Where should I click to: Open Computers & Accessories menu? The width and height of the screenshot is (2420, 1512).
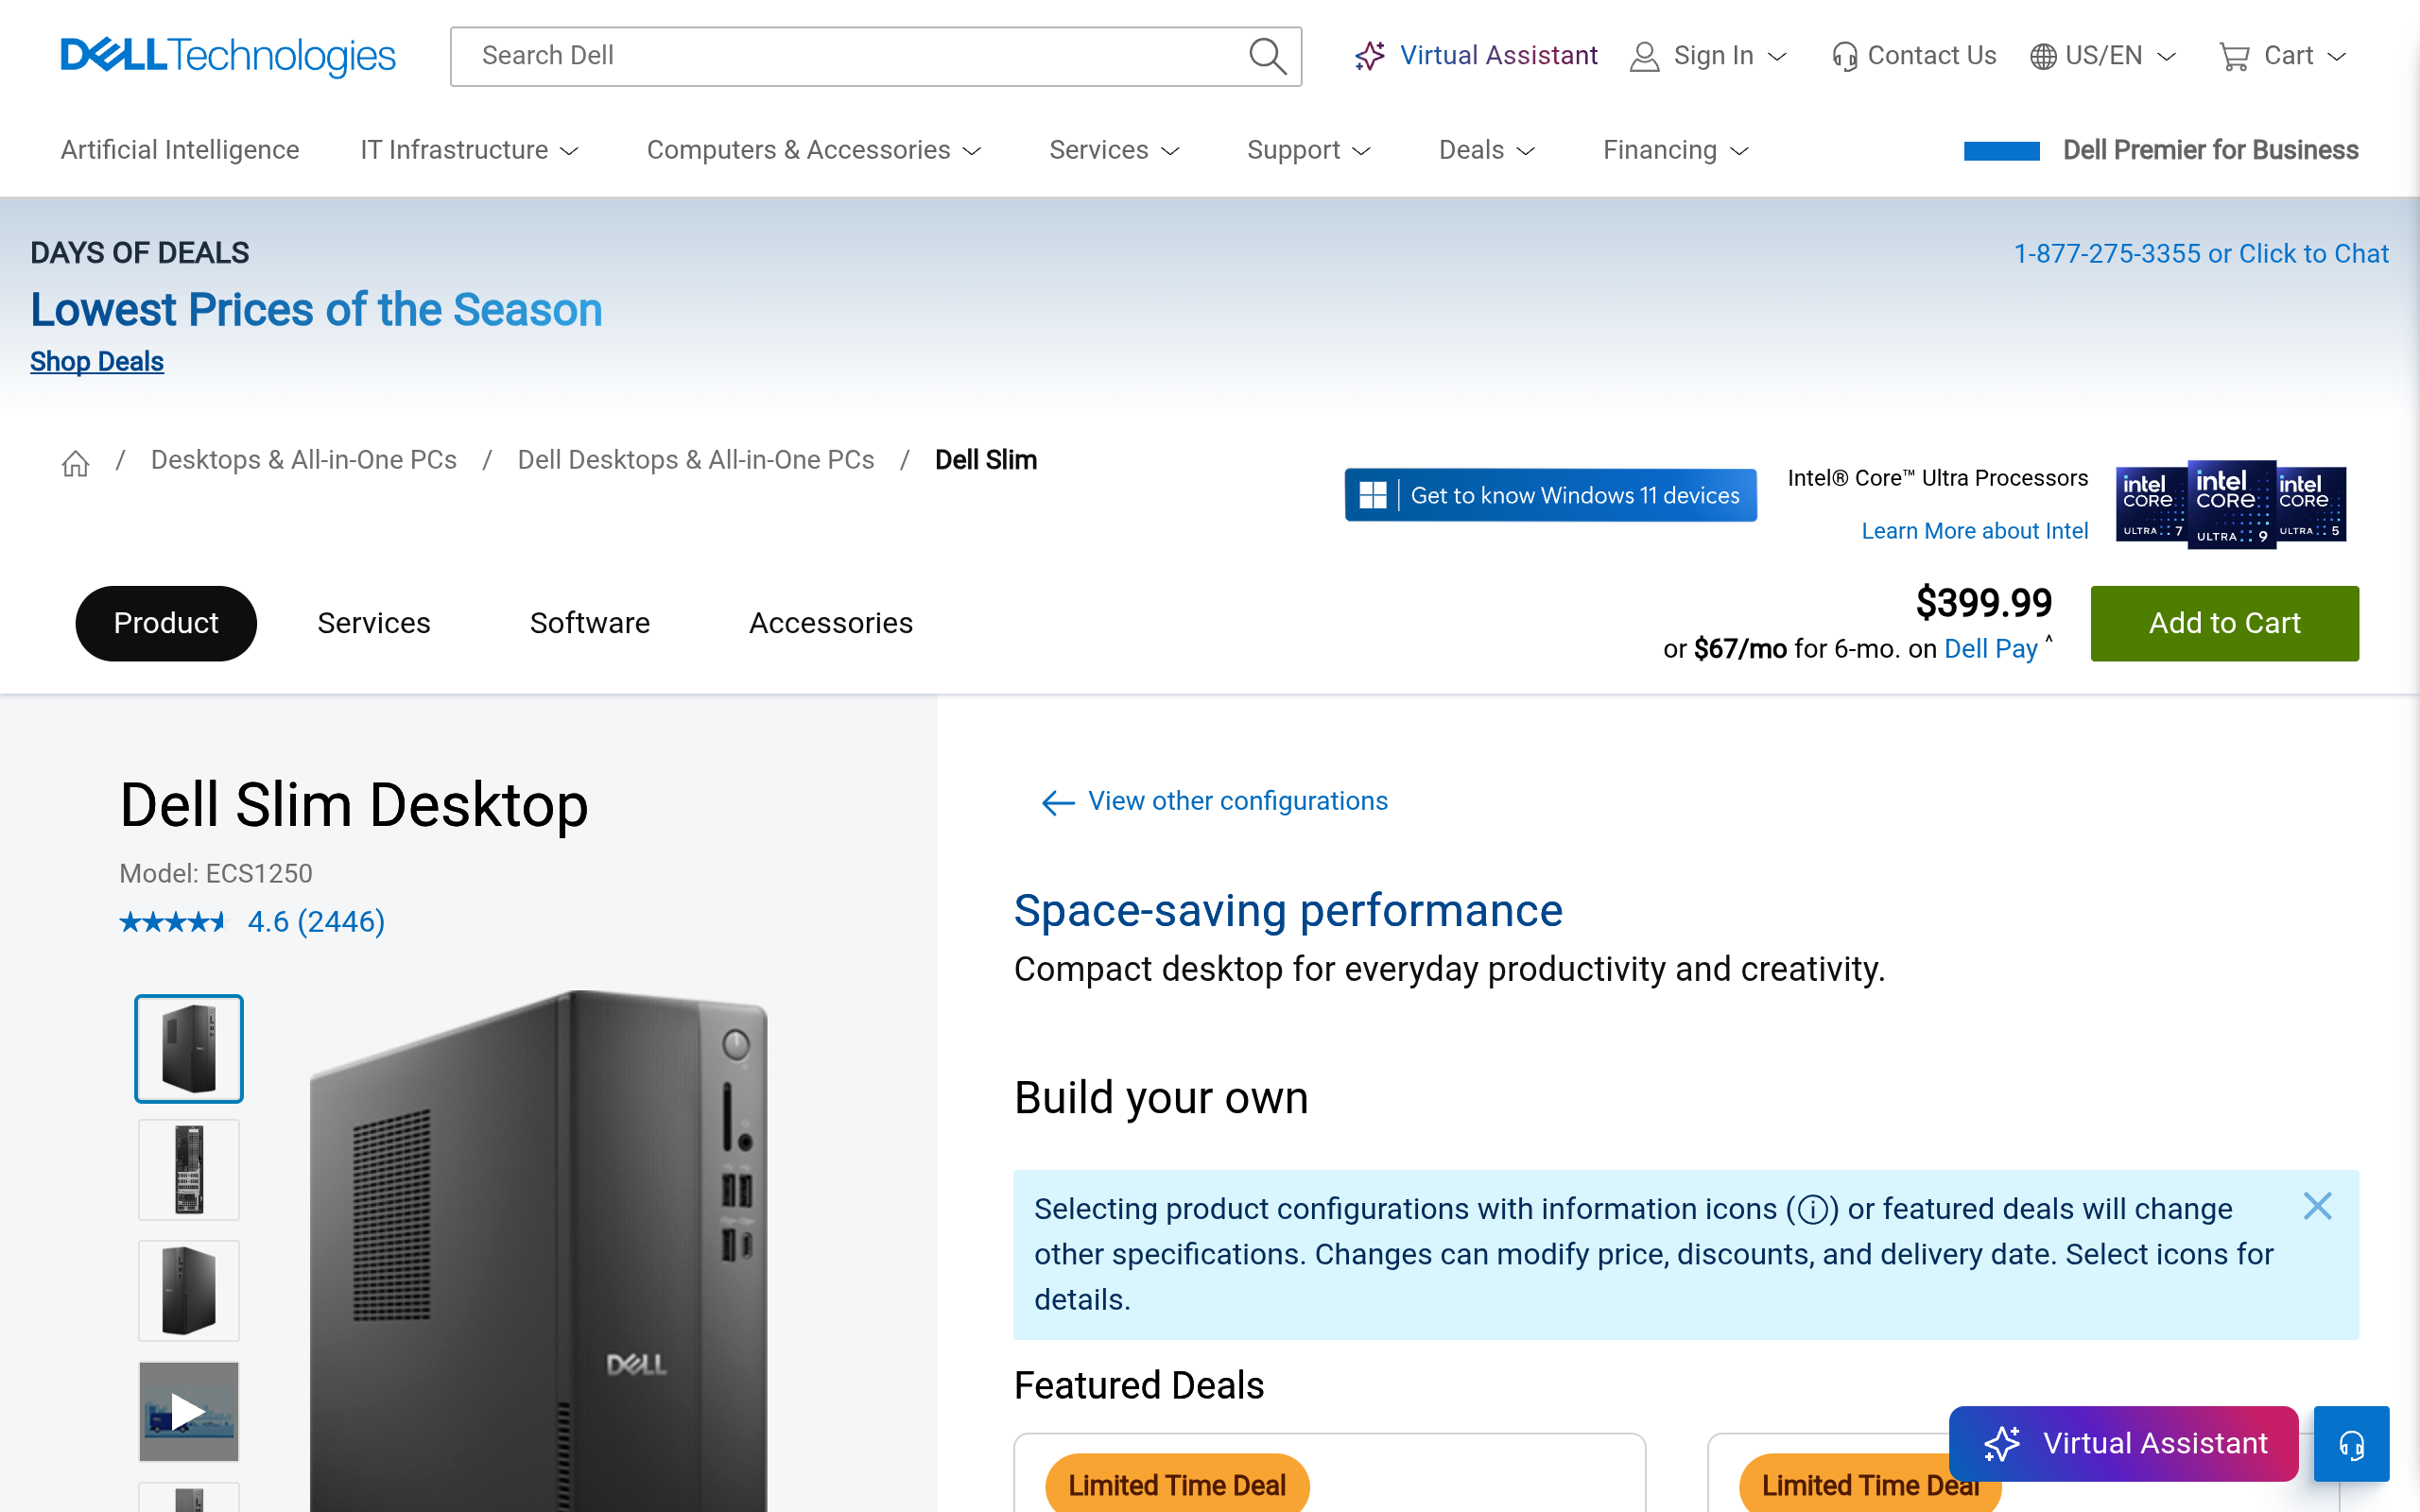click(814, 150)
